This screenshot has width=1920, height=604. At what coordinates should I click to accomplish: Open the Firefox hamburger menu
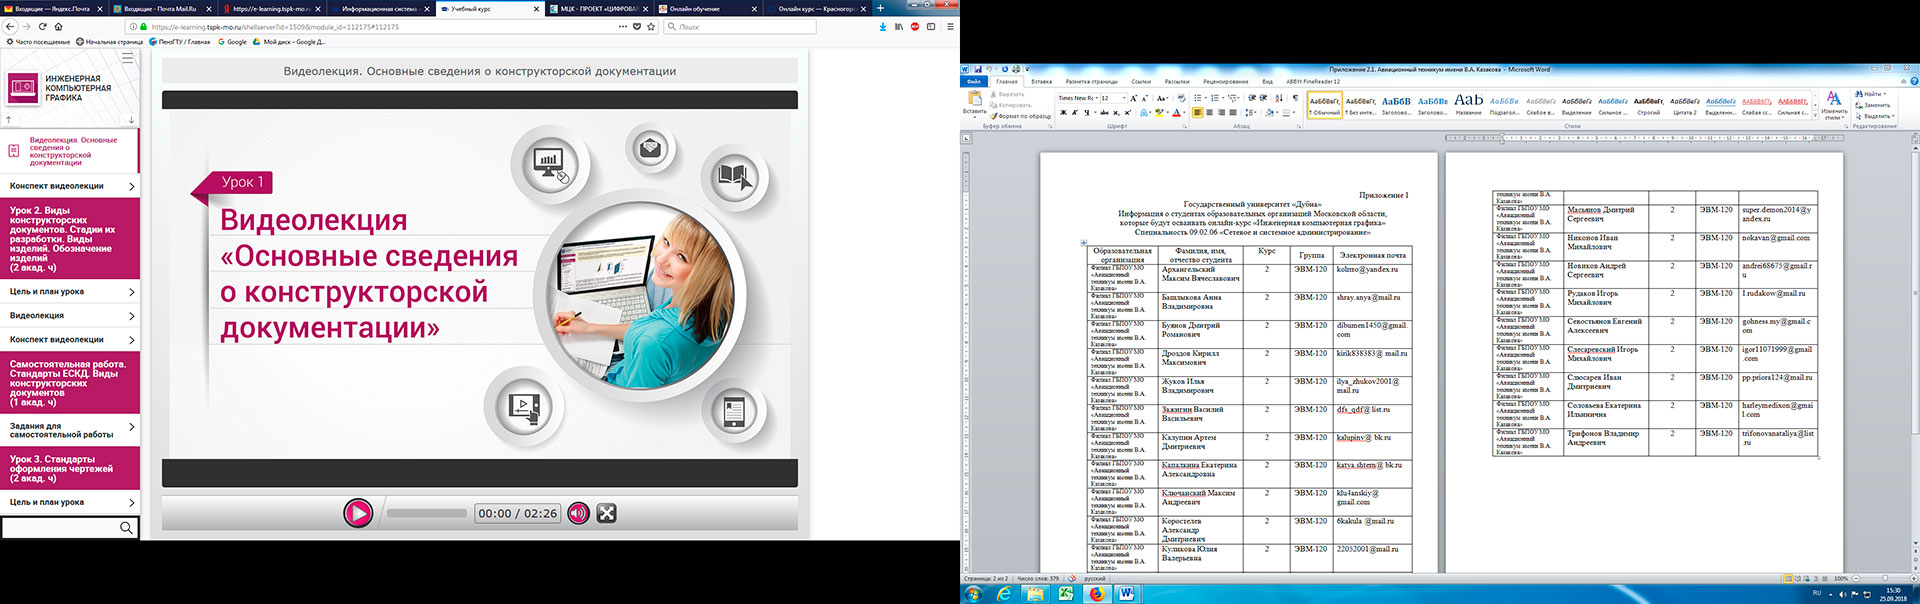point(948,27)
